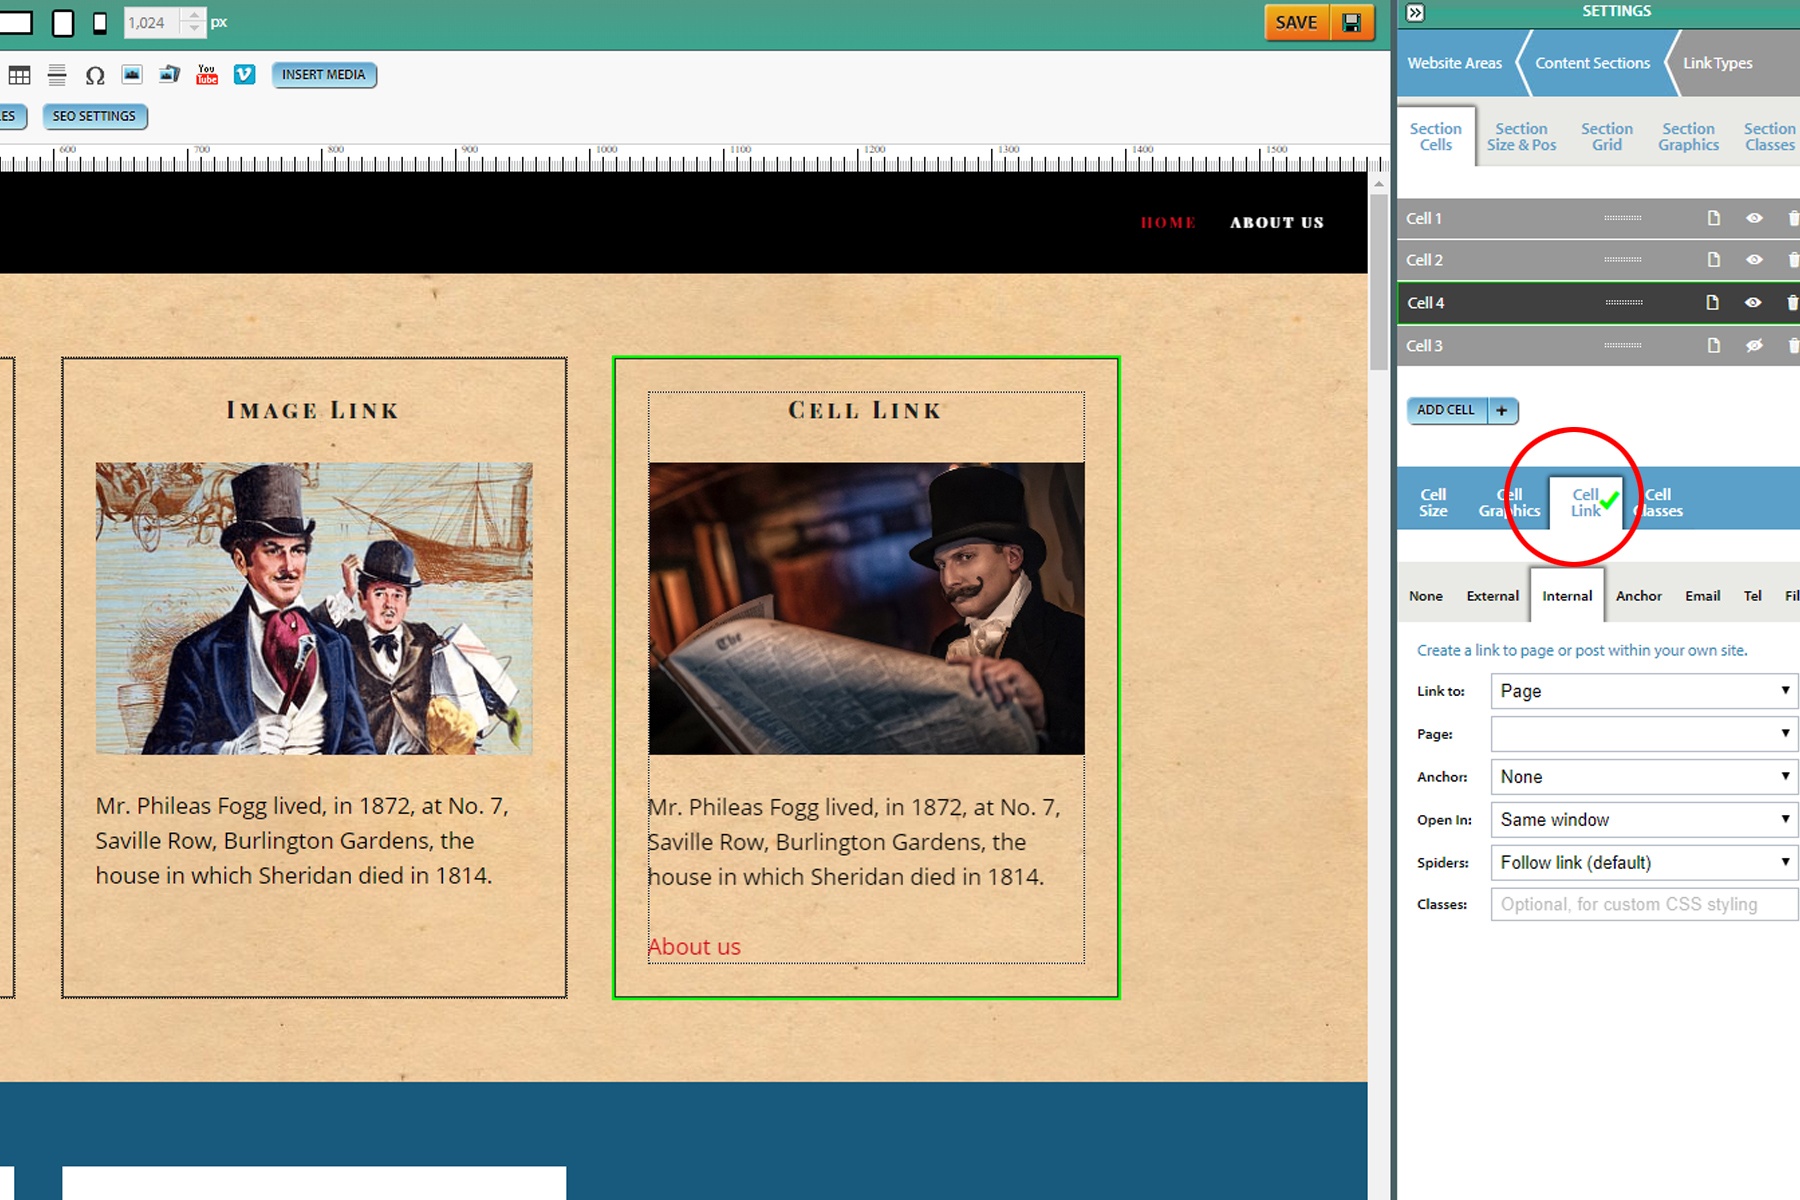Open the Spiders Follow link dropdown
The width and height of the screenshot is (1800, 1200).
[x=1643, y=863]
